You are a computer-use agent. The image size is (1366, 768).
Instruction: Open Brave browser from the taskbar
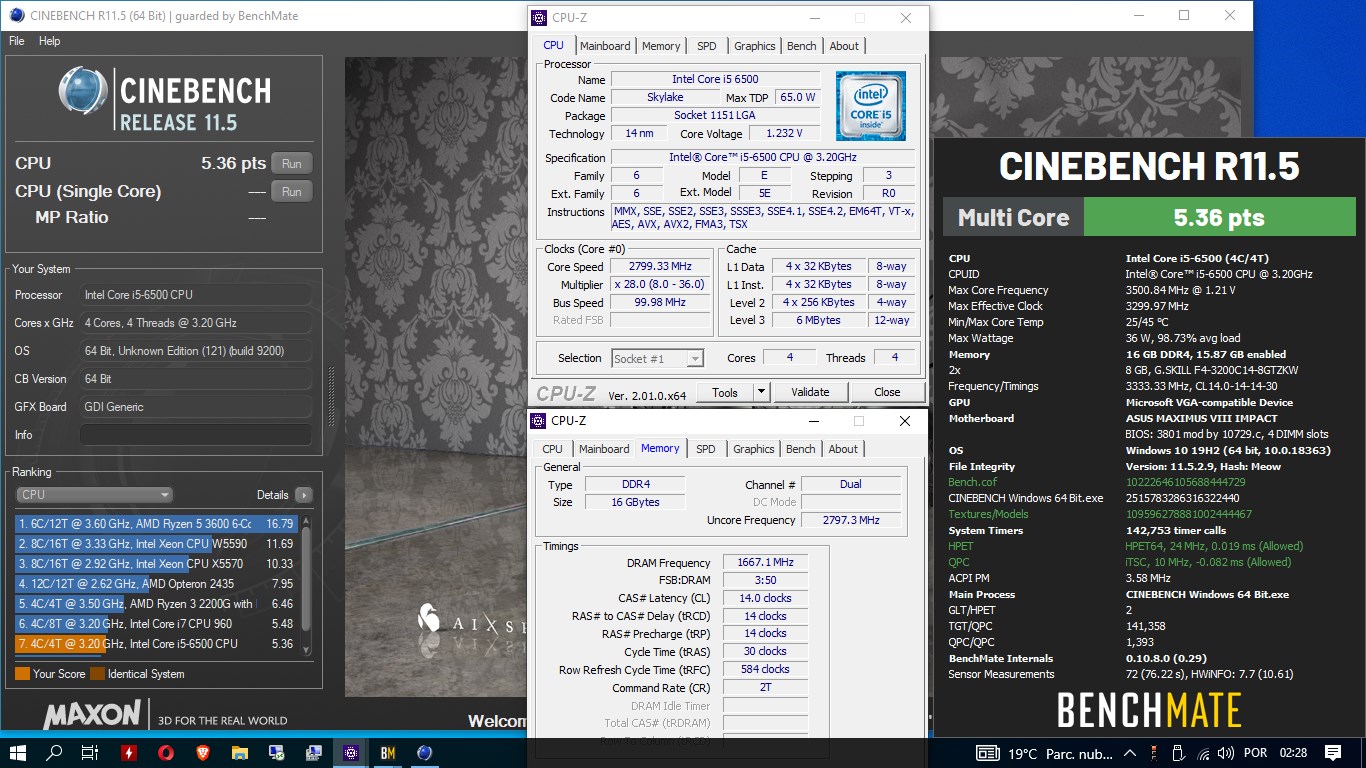pos(202,753)
